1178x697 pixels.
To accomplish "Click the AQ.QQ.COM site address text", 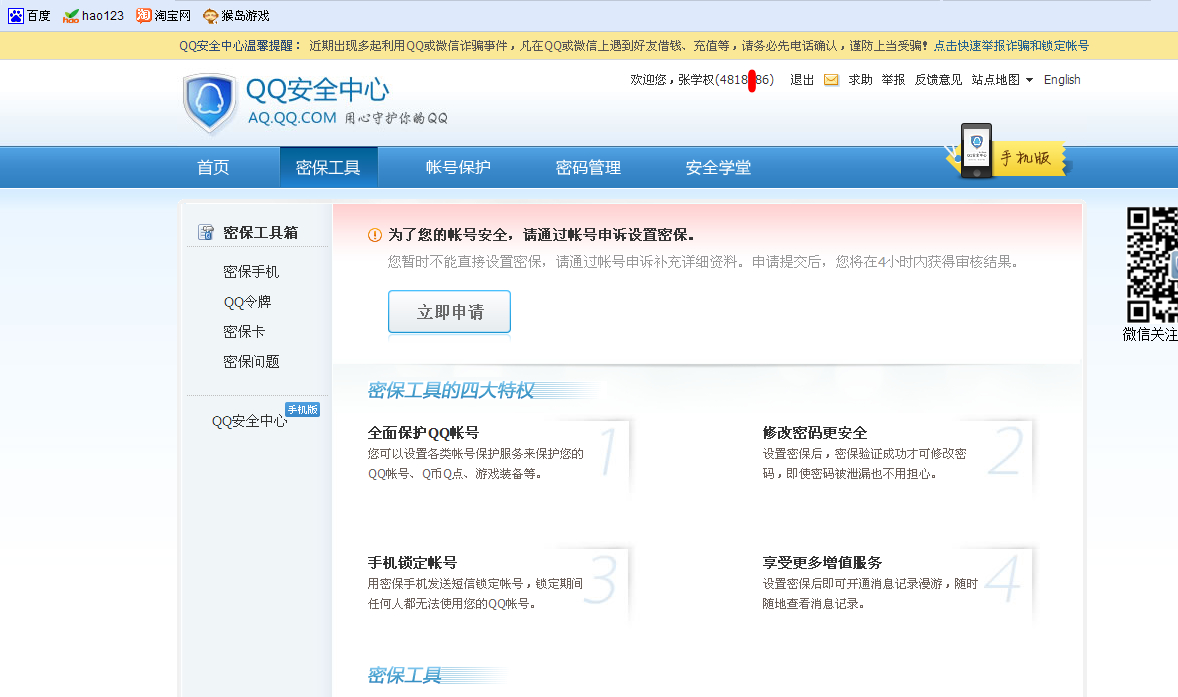I will pos(292,118).
